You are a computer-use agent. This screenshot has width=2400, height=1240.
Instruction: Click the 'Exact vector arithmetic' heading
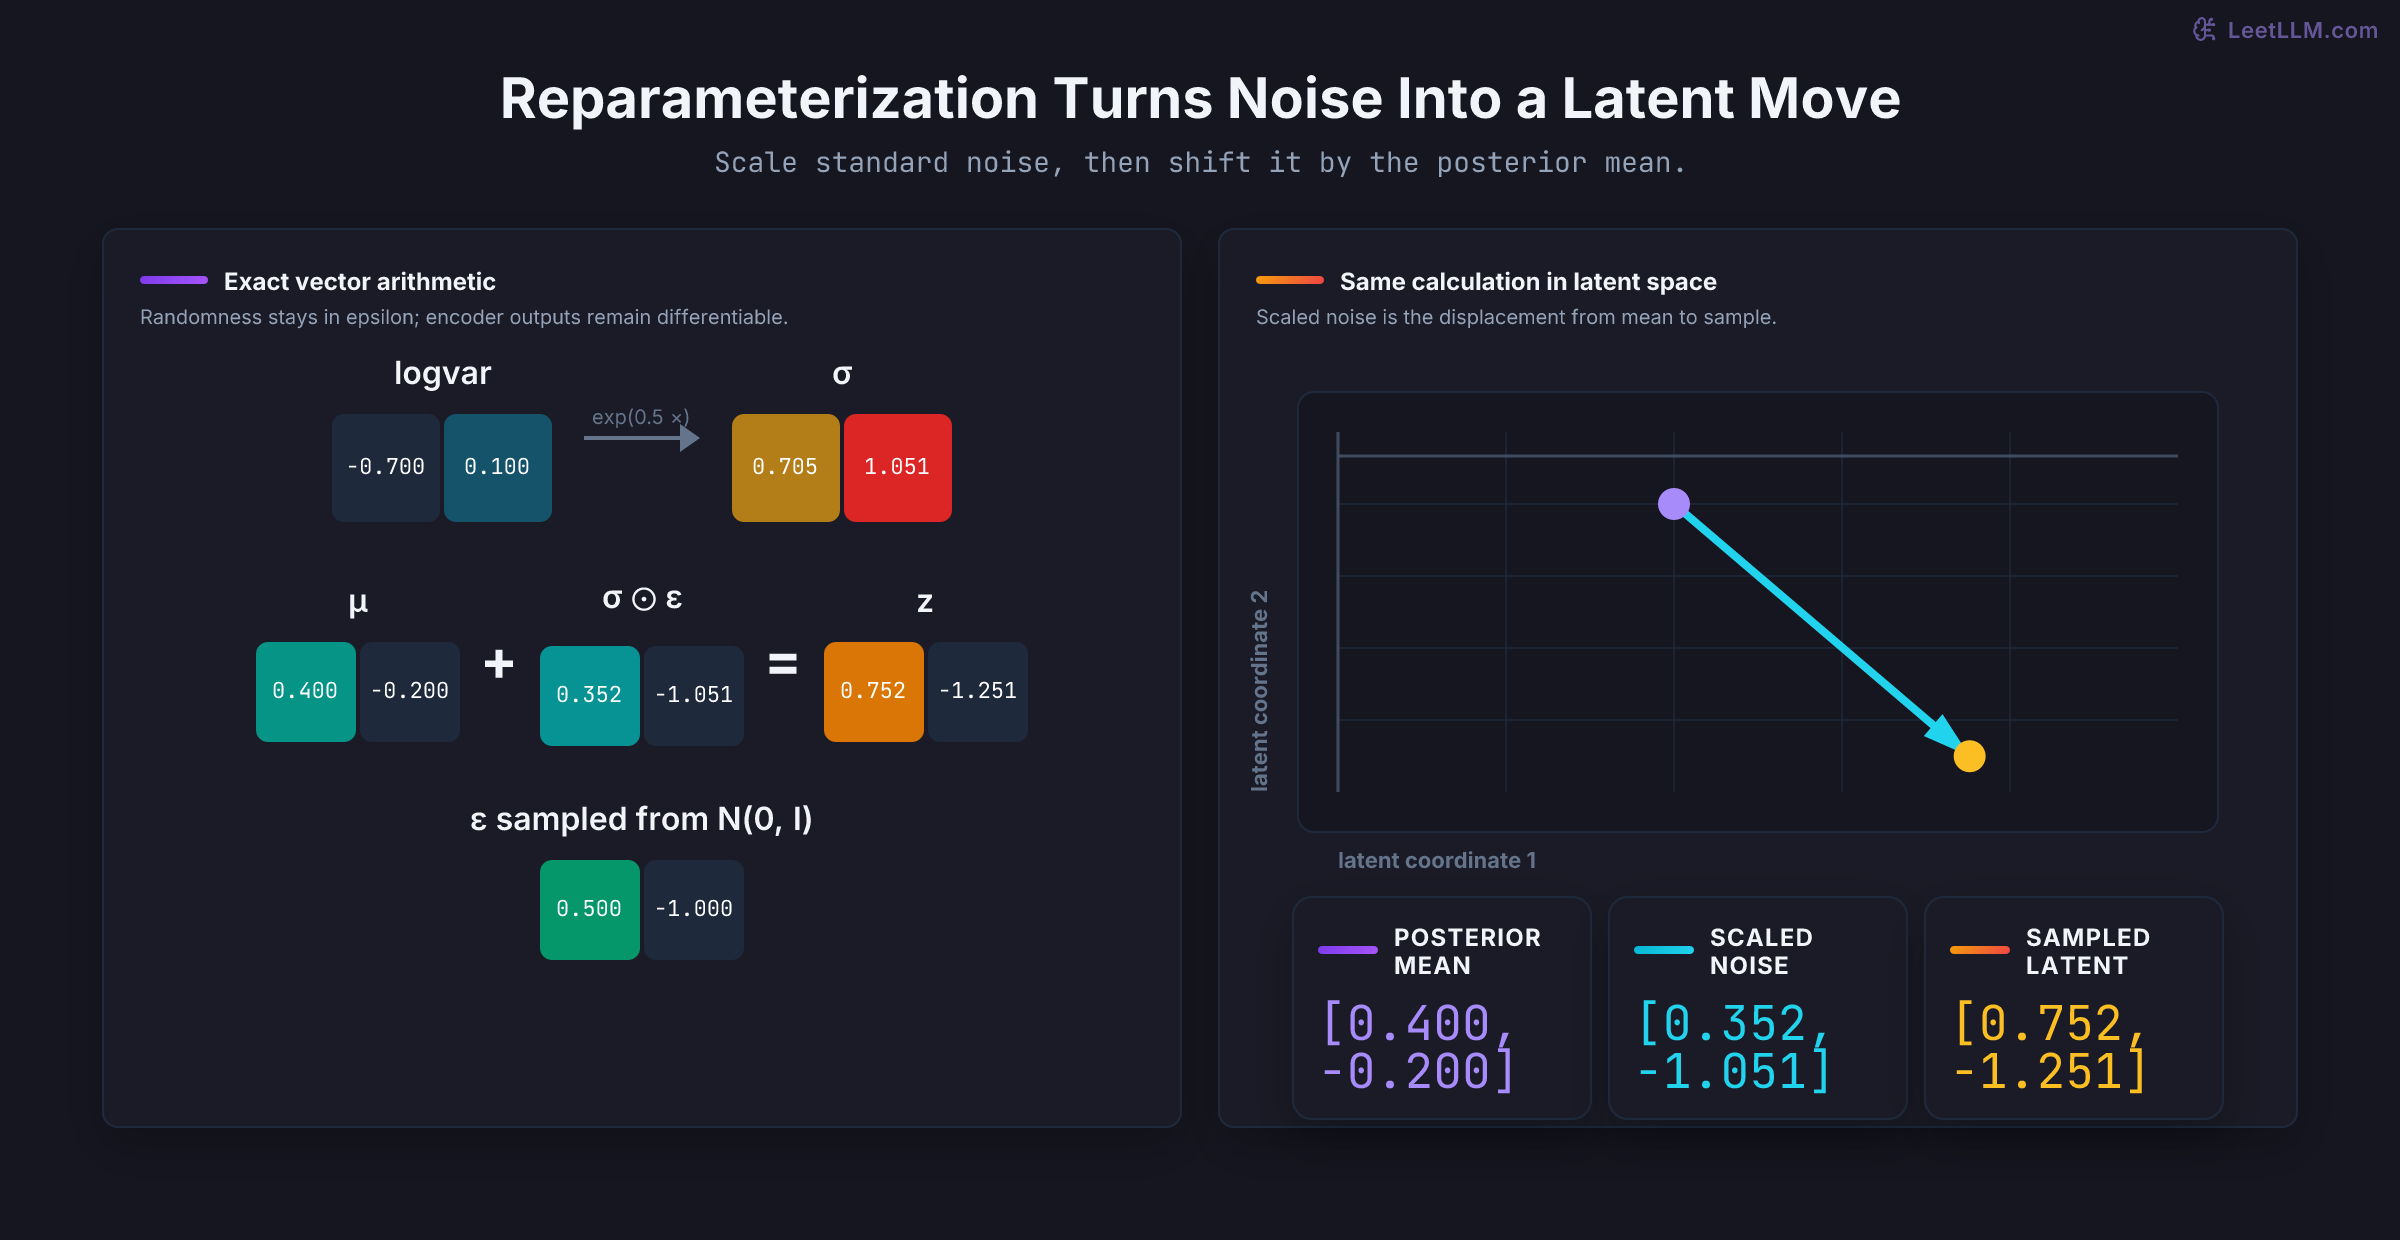pos(360,282)
